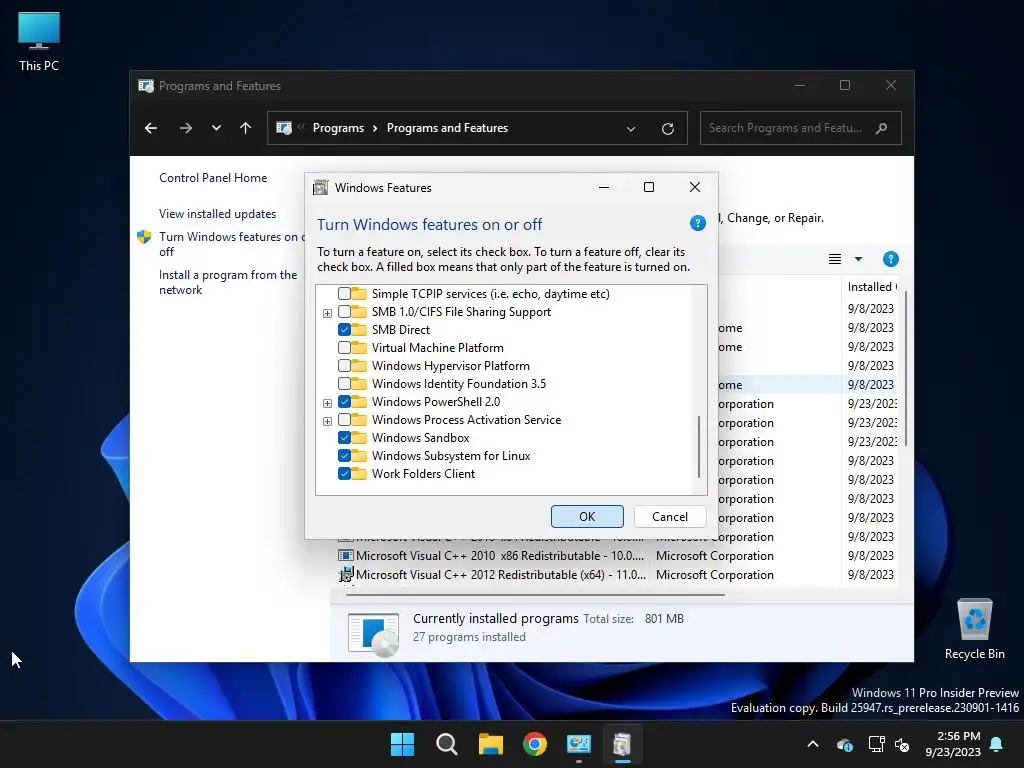Click the view options list icon
Screen dimensions: 1024x768
(835, 259)
